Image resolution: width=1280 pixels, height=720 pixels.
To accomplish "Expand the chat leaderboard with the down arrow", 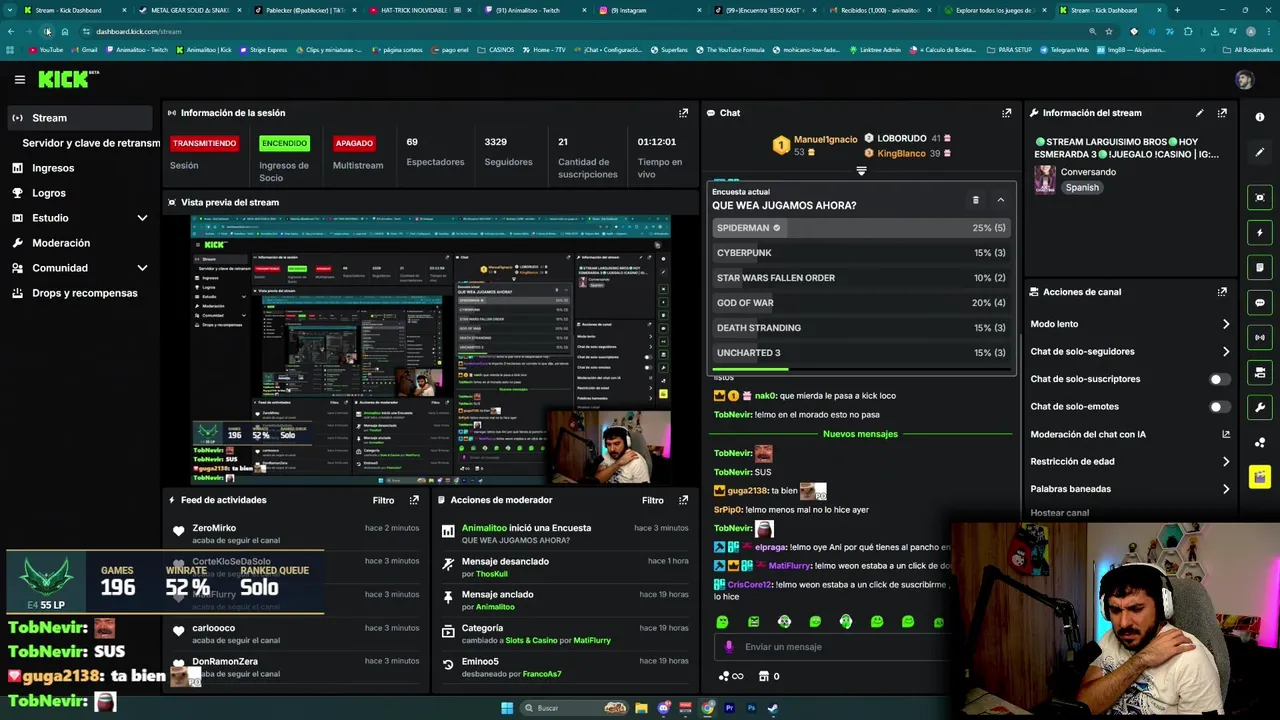I will tap(861, 171).
